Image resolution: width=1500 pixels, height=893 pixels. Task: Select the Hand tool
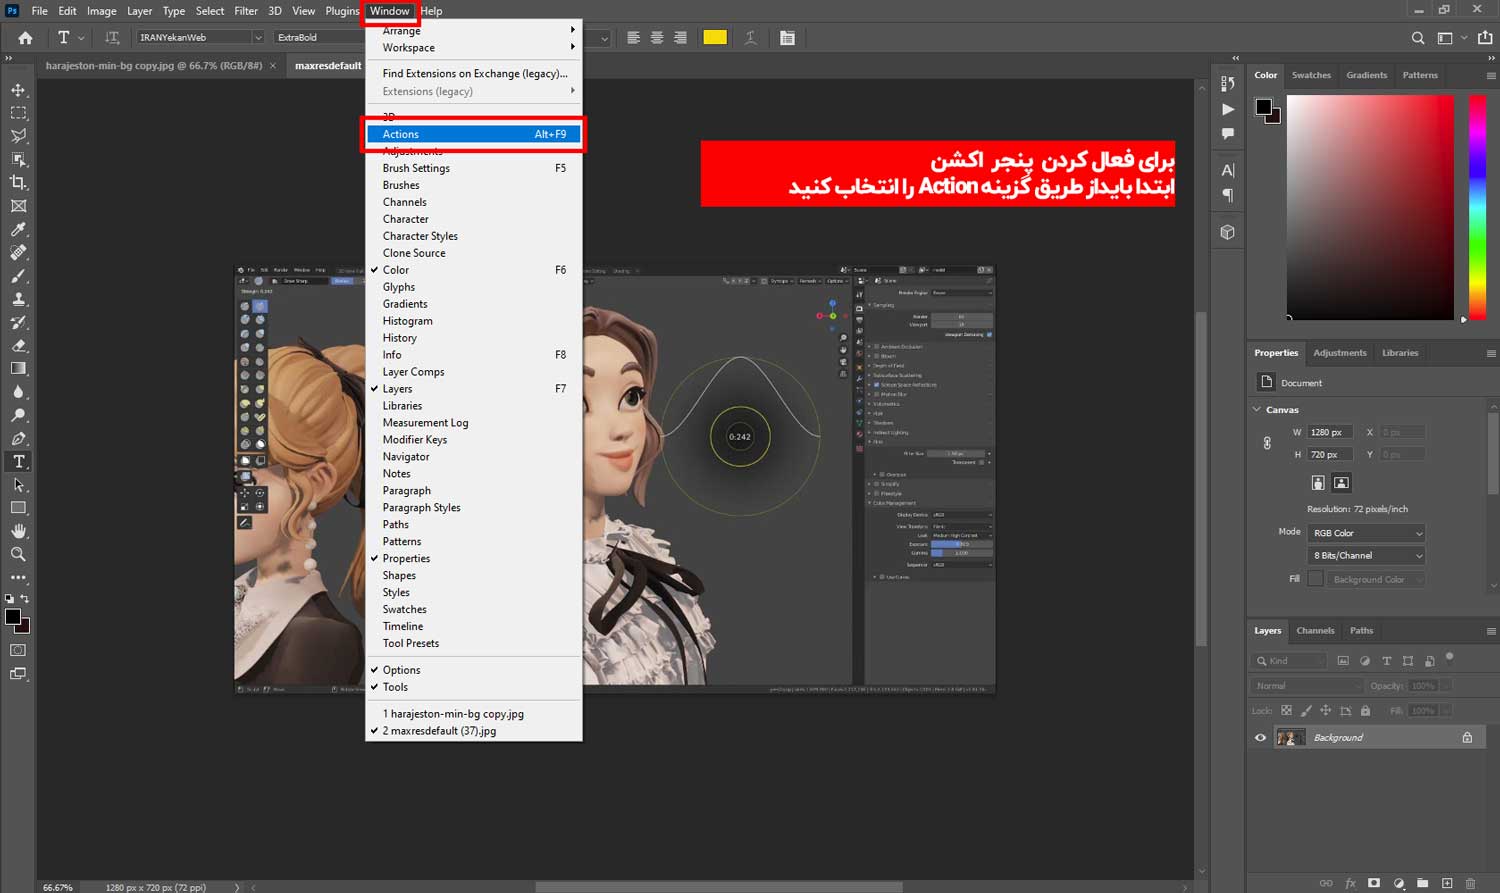pyautogui.click(x=18, y=531)
